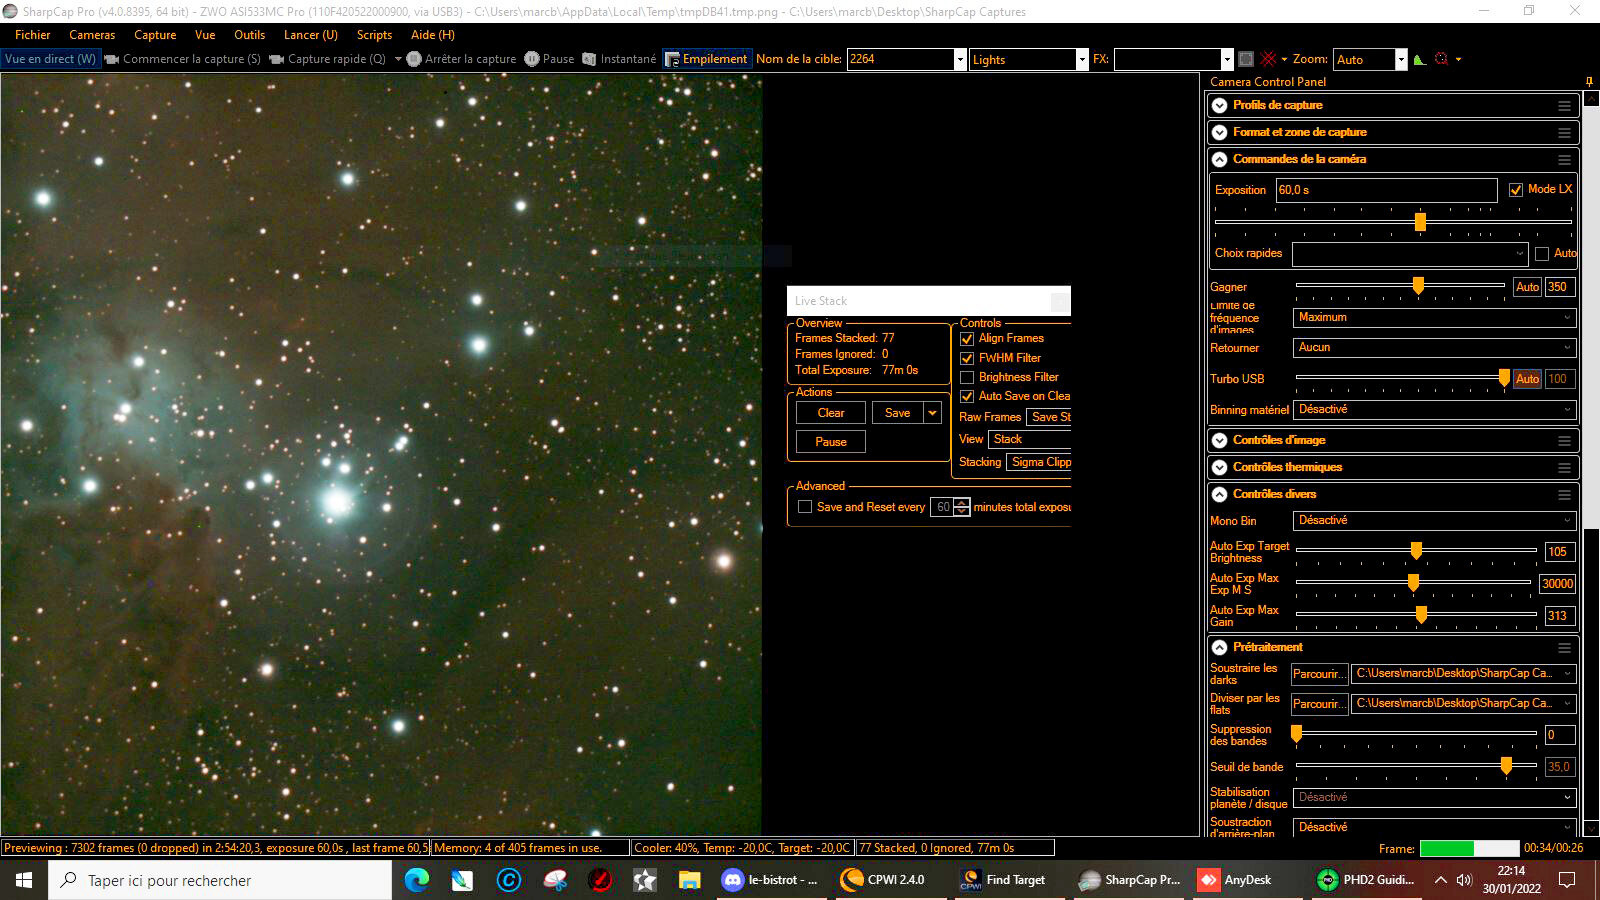Uncheck the Mode LX checkbox
This screenshot has height=900, width=1600.
pos(1516,189)
